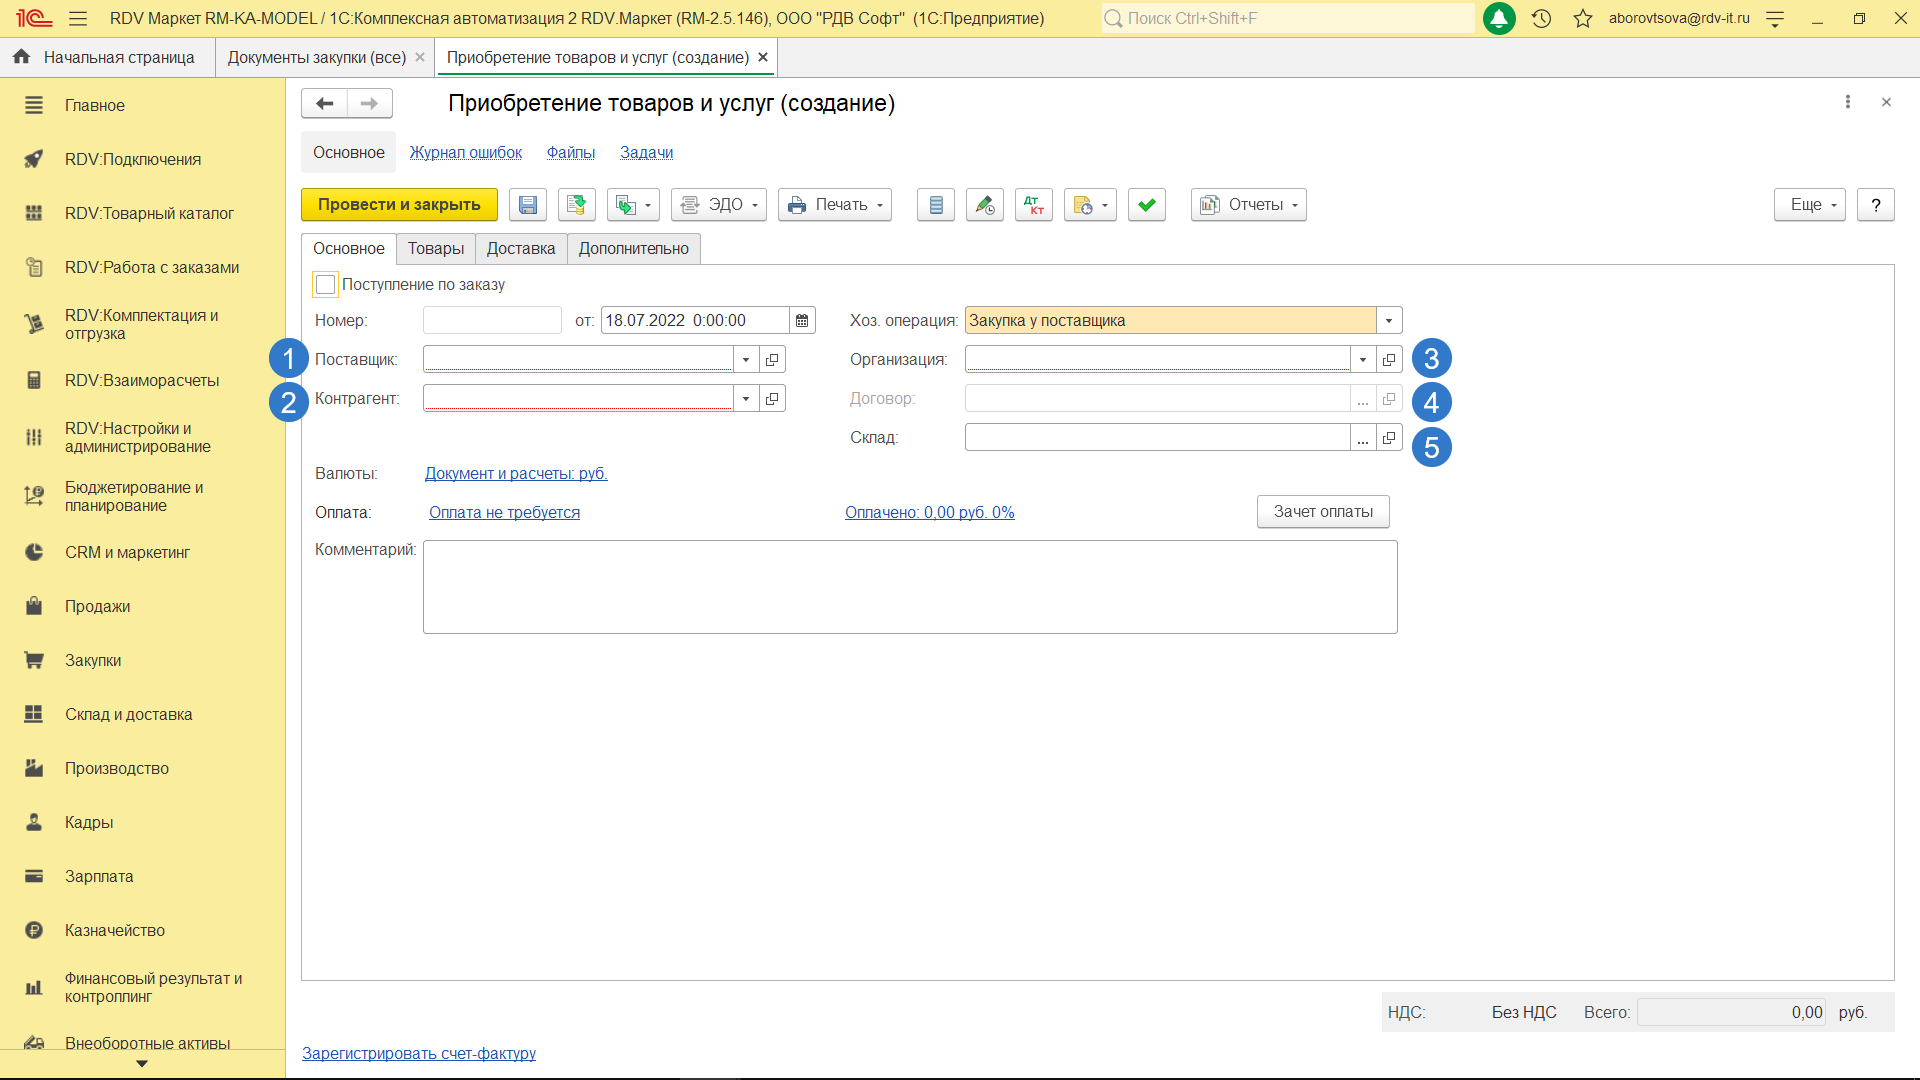This screenshot has height=1080, width=1920.
Task: Click the Зачет оплаты button
Action: (1322, 512)
